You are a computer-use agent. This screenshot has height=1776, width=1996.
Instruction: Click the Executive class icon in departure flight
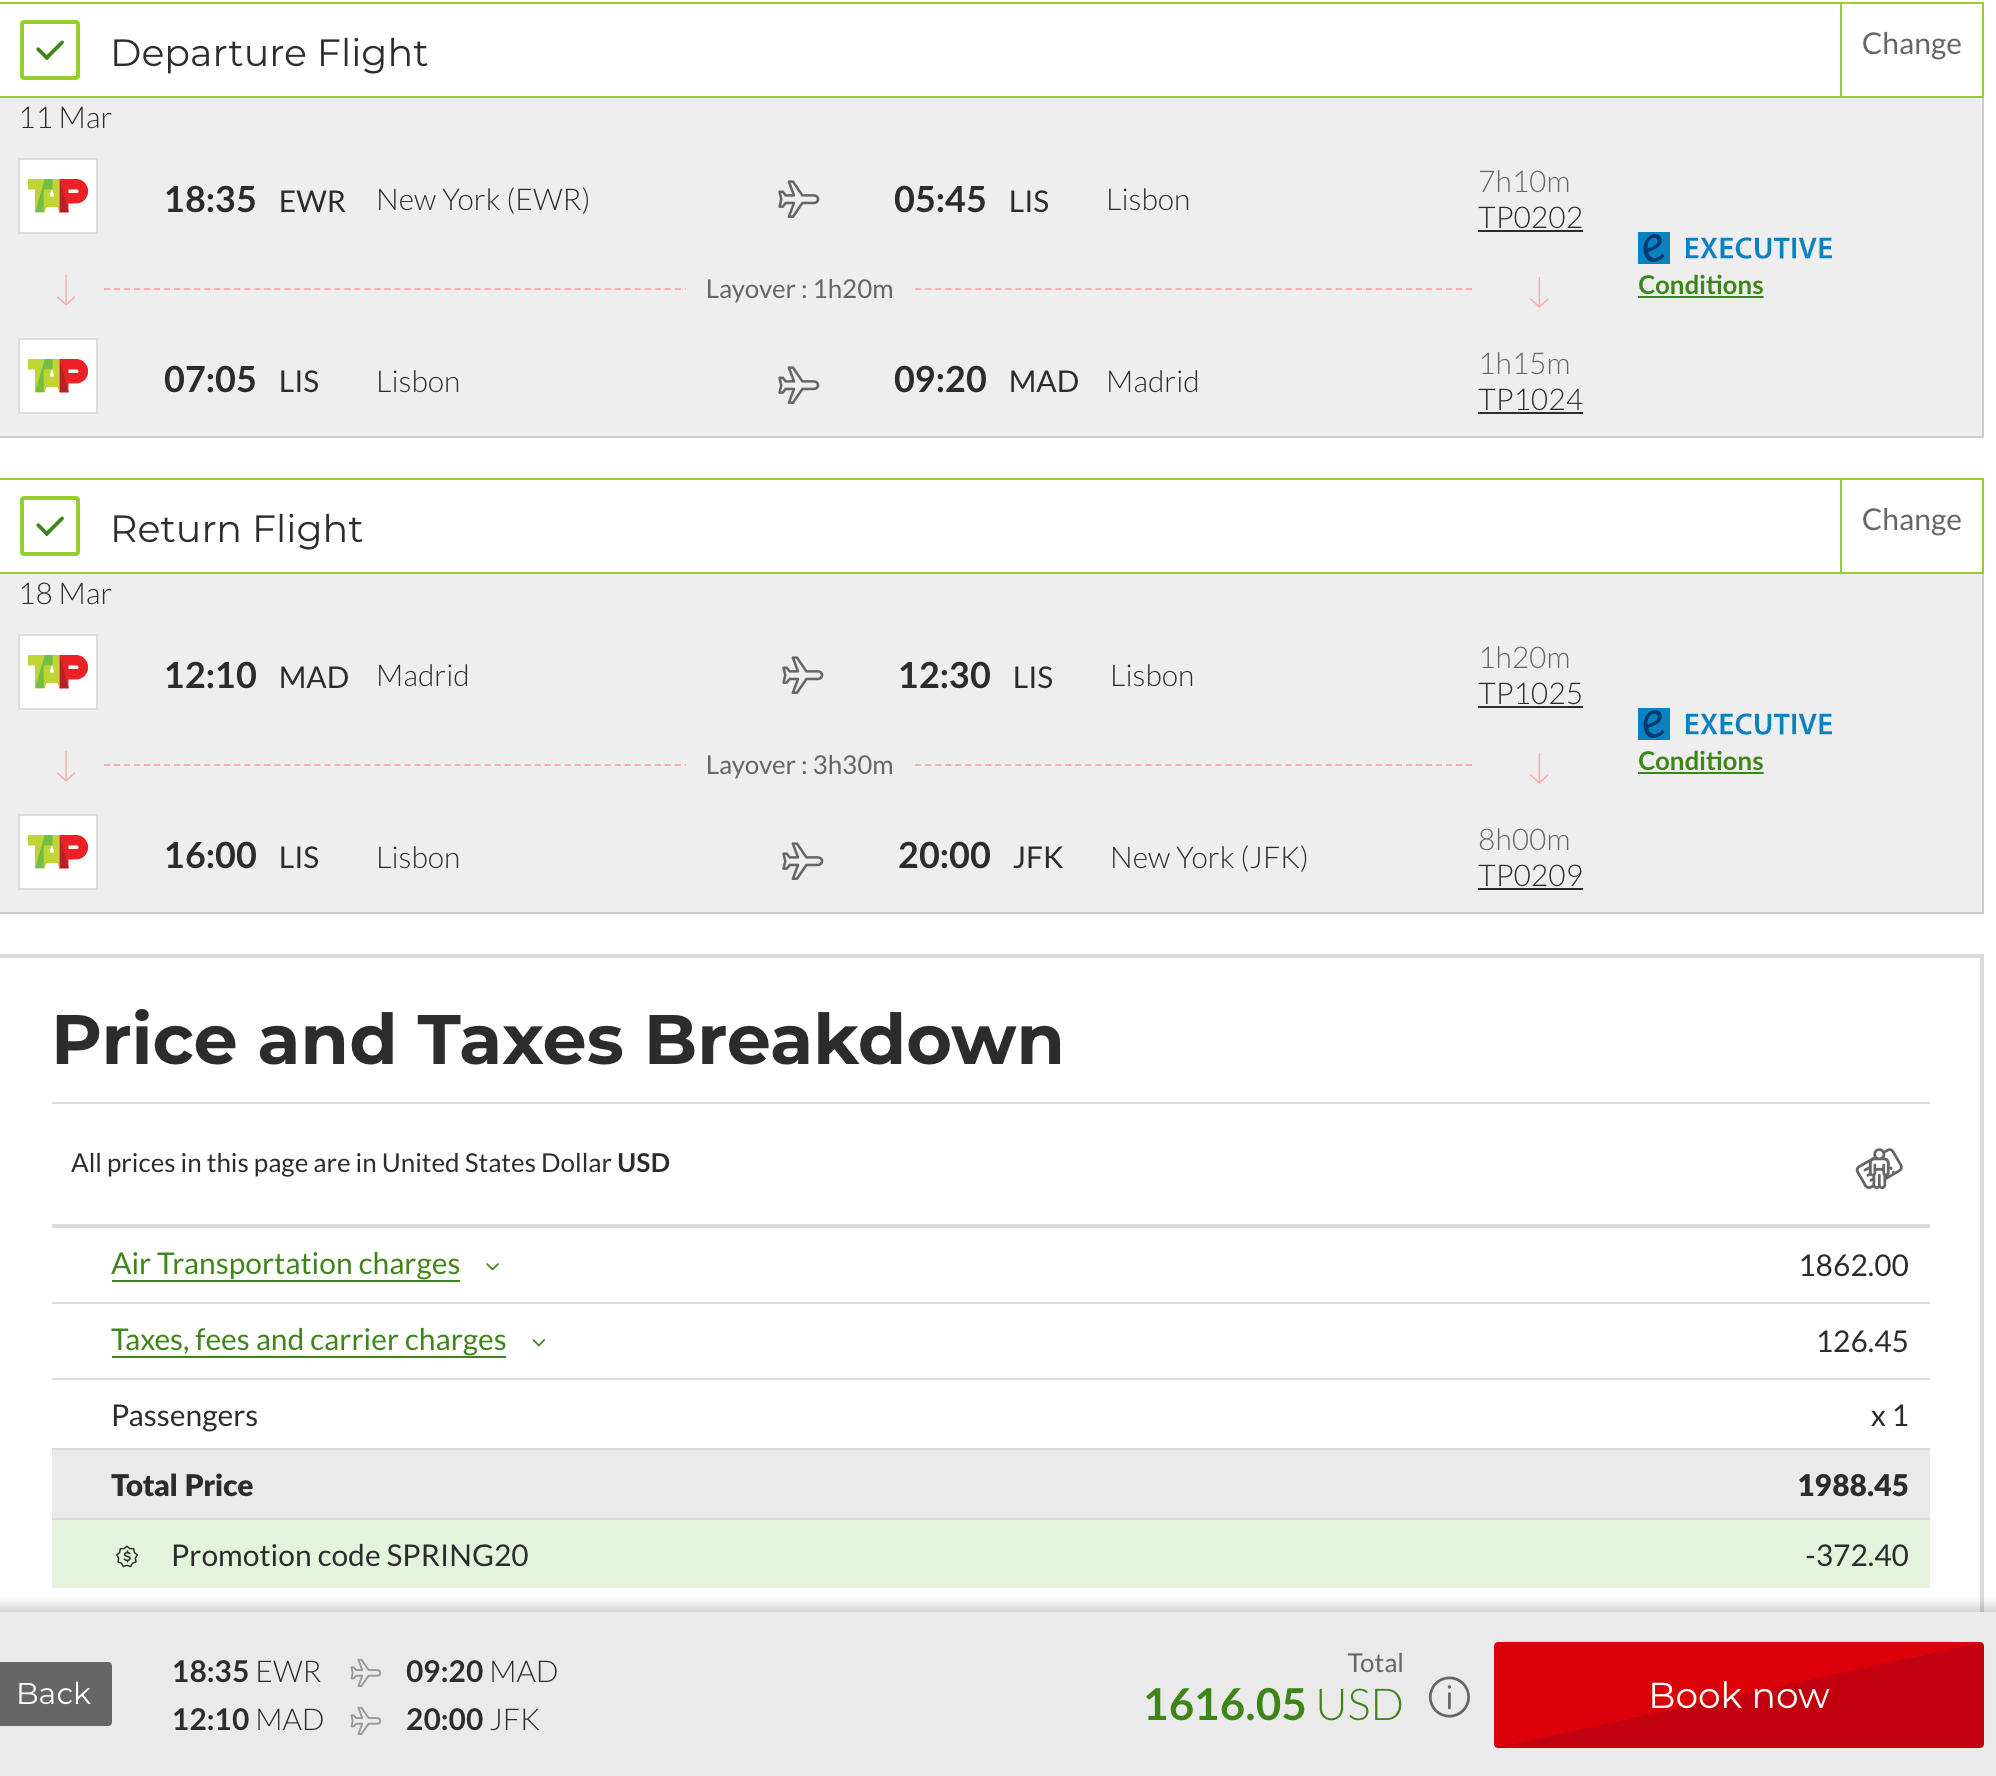pos(1654,248)
